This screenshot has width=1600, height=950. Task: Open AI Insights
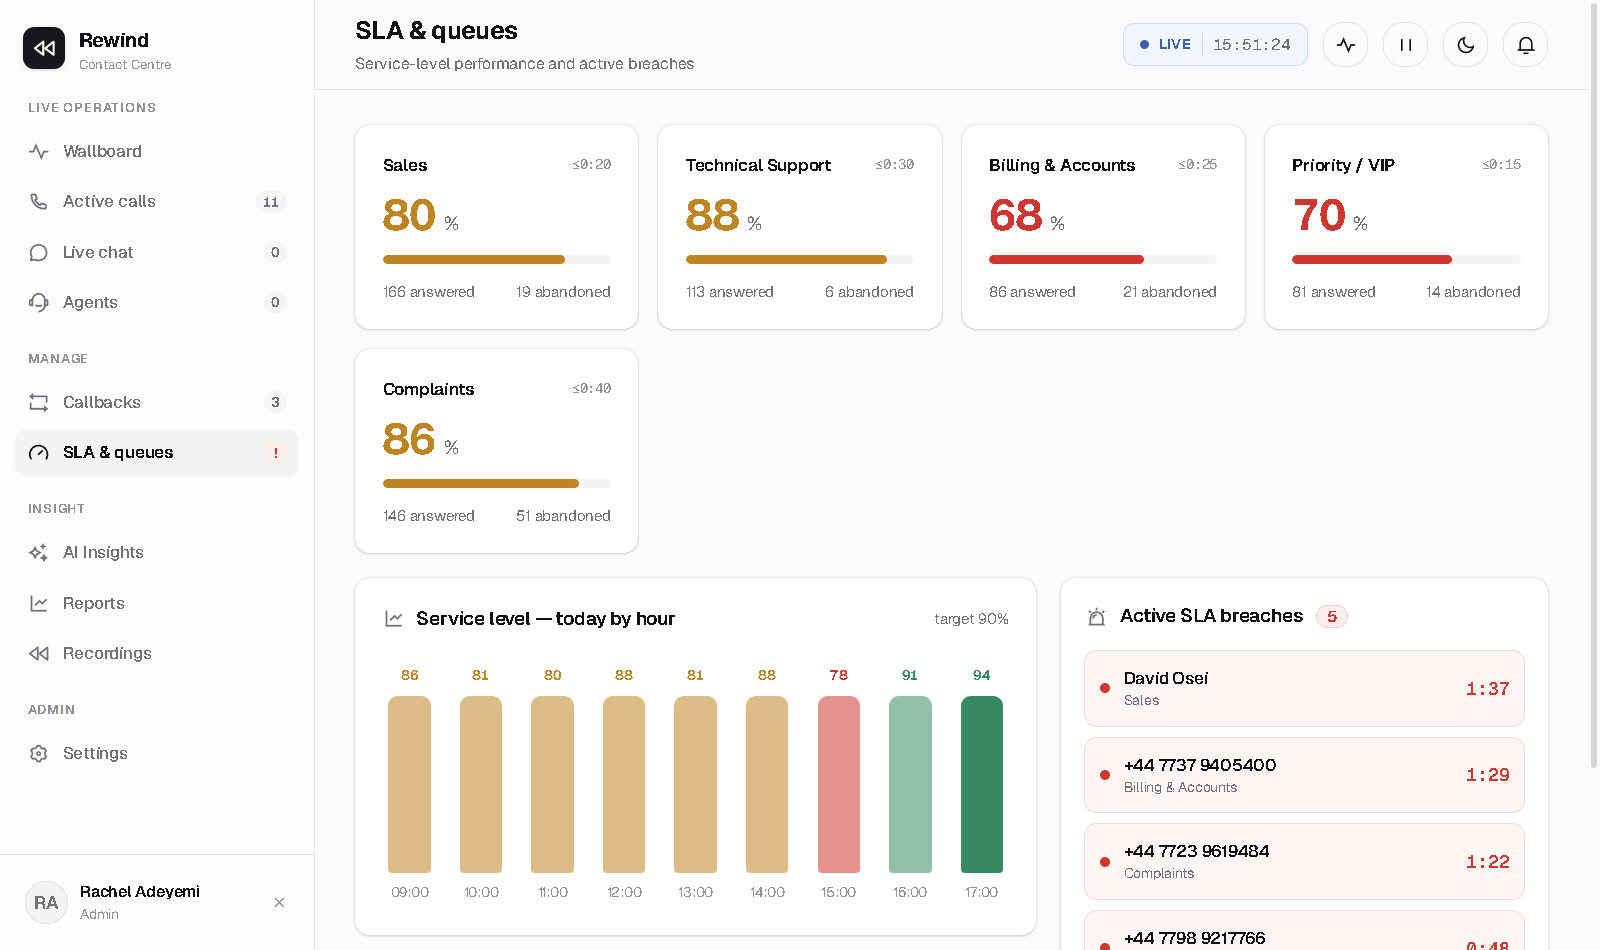157,553
